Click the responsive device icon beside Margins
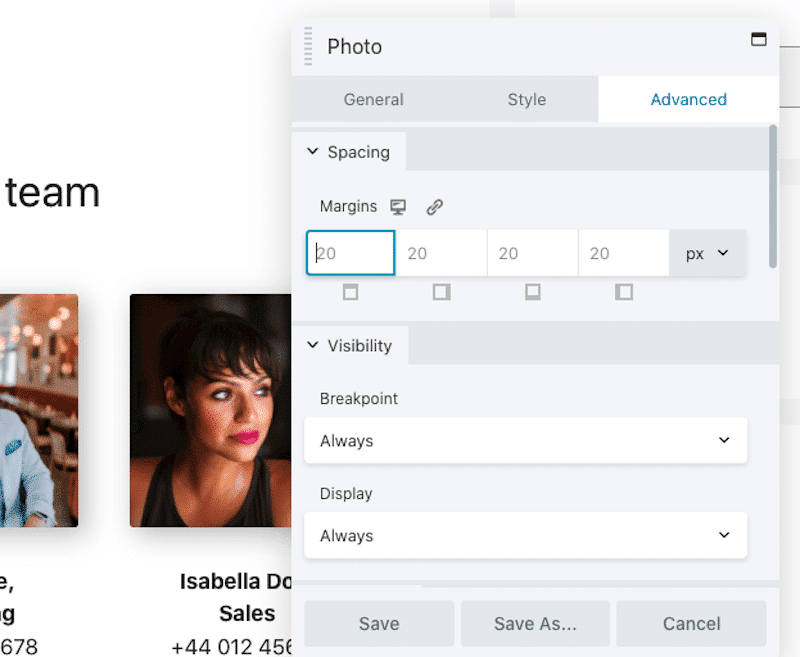This screenshot has width=800, height=657. pyautogui.click(x=398, y=207)
